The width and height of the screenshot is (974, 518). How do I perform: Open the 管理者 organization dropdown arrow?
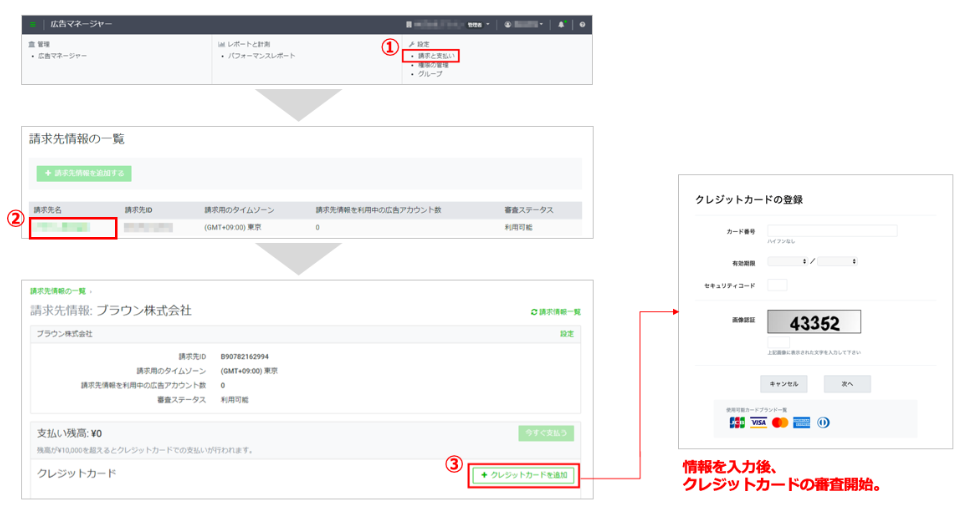(x=488, y=24)
